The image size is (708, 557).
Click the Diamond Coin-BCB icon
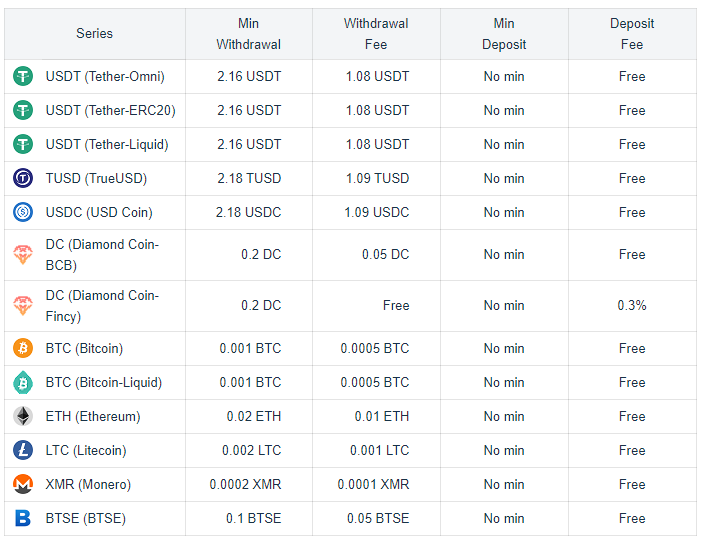pos(23,255)
